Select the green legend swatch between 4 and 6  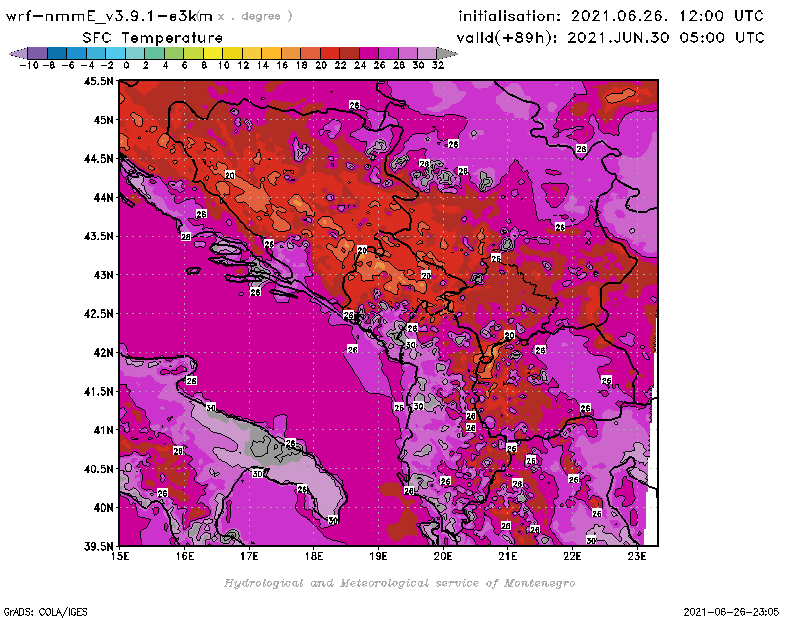tap(174, 53)
